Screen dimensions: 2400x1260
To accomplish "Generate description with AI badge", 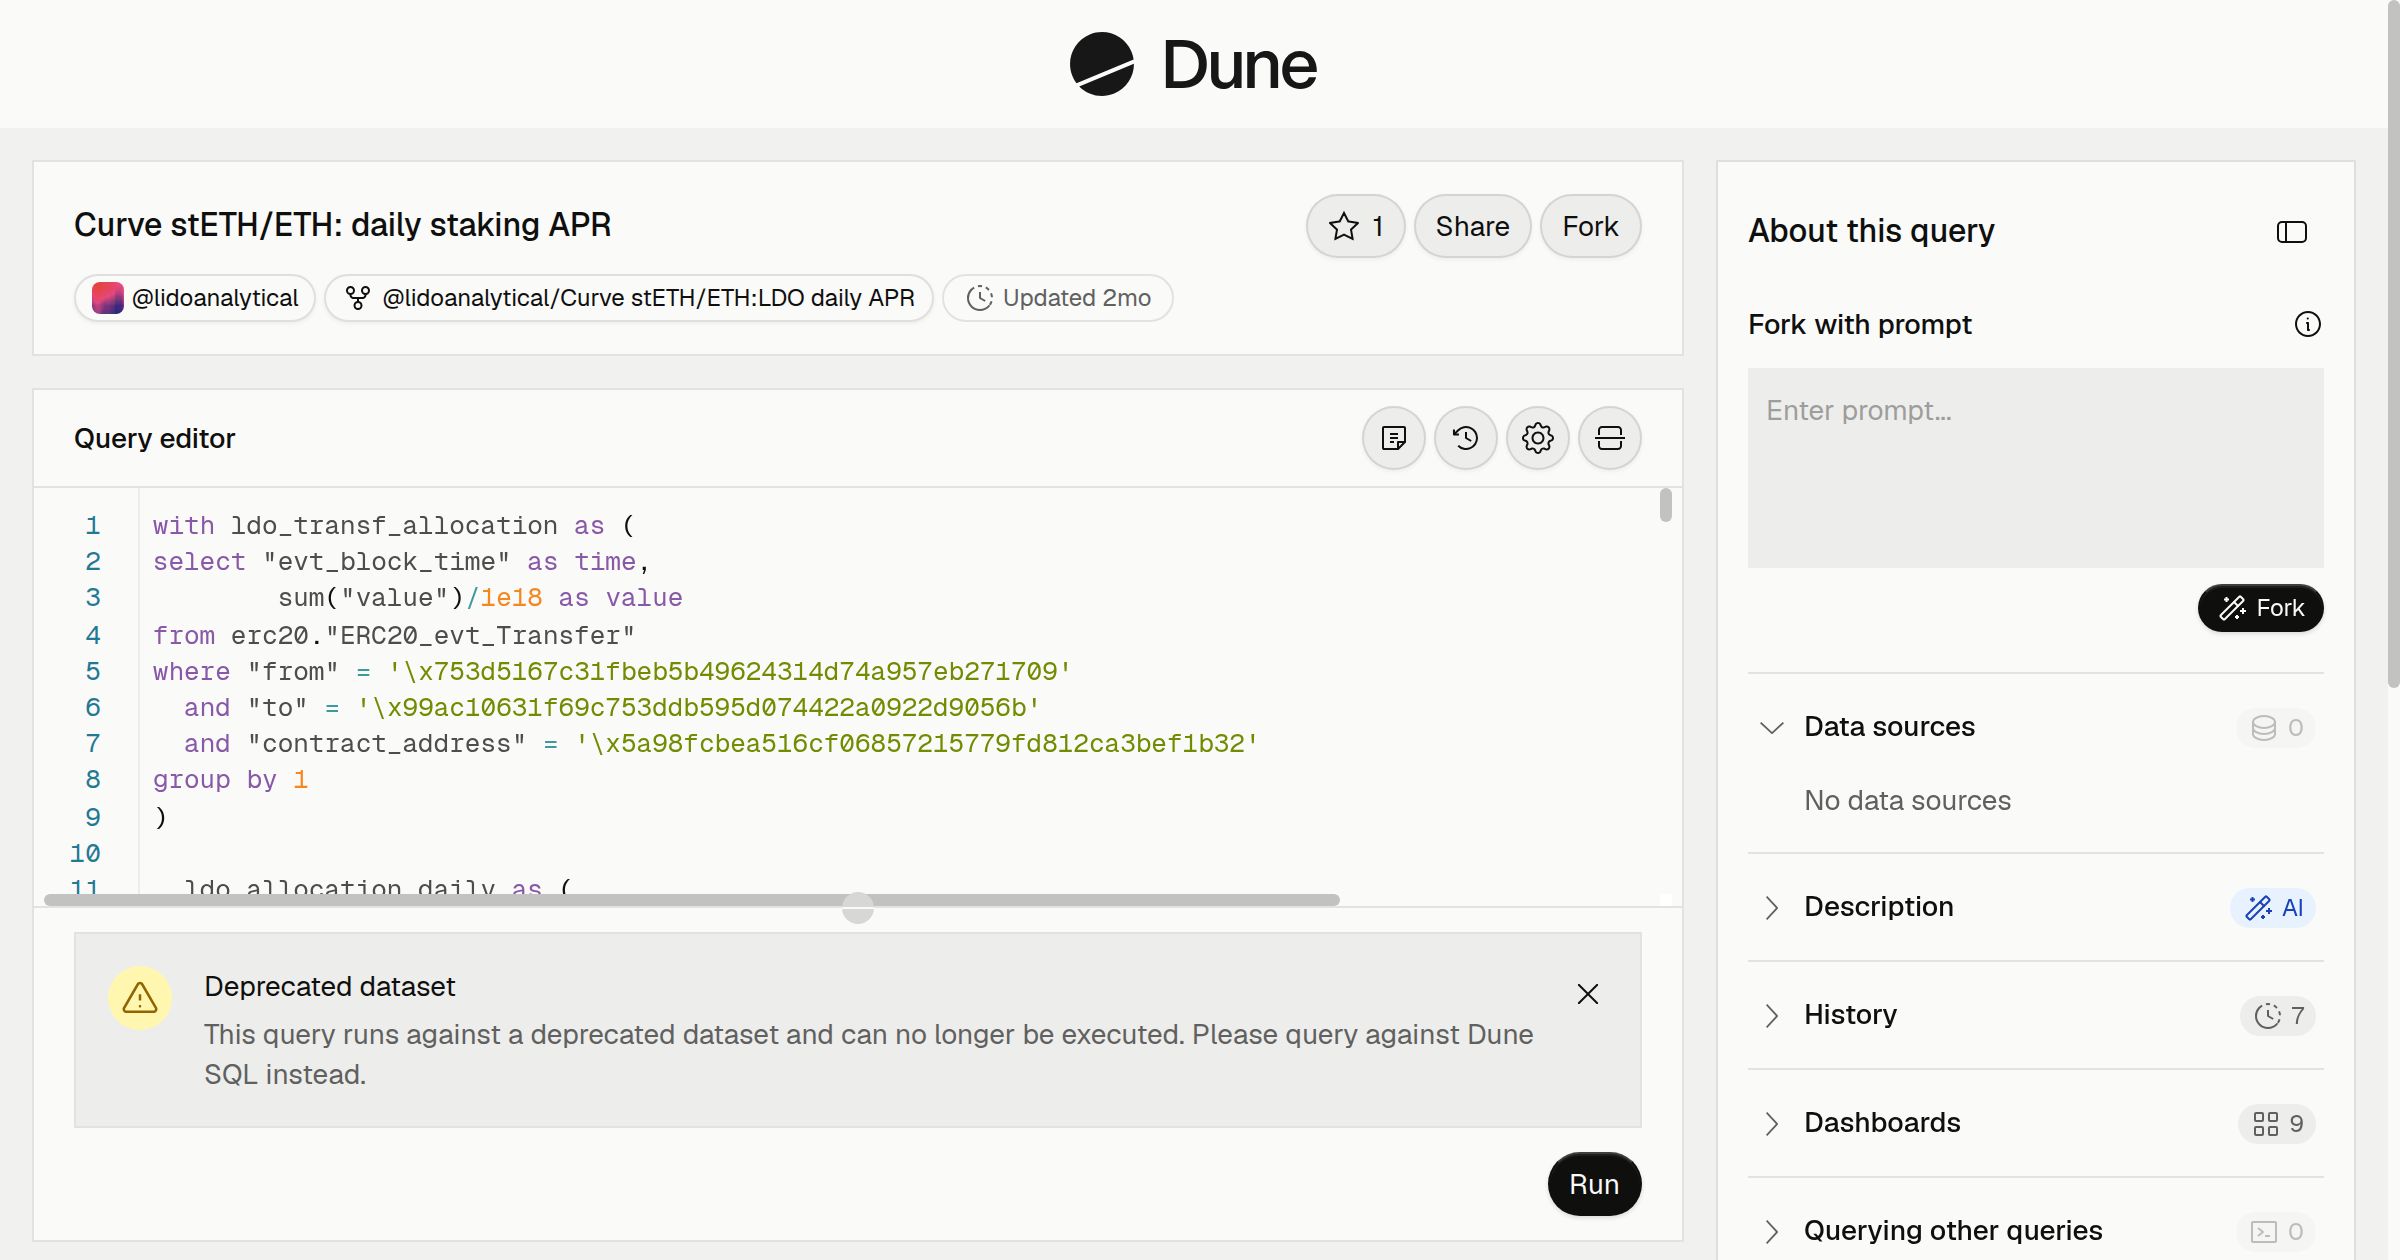I will [x=2273, y=908].
